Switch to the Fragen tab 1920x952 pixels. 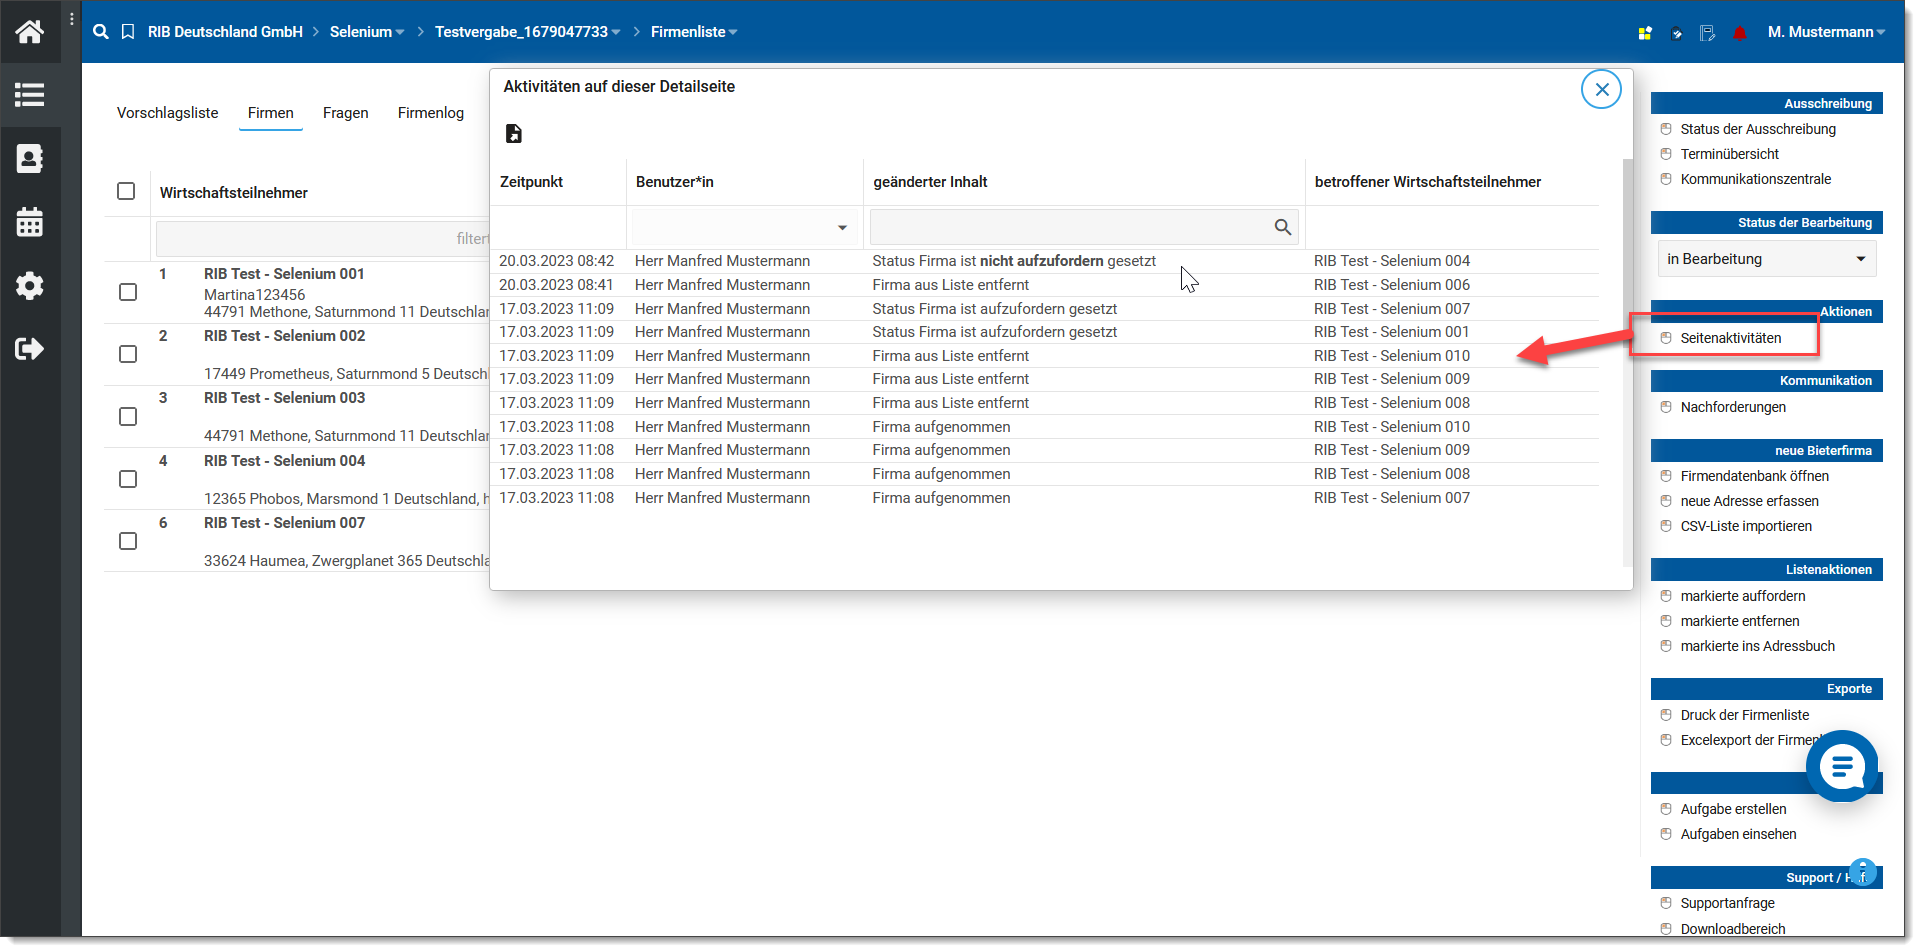coord(345,113)
